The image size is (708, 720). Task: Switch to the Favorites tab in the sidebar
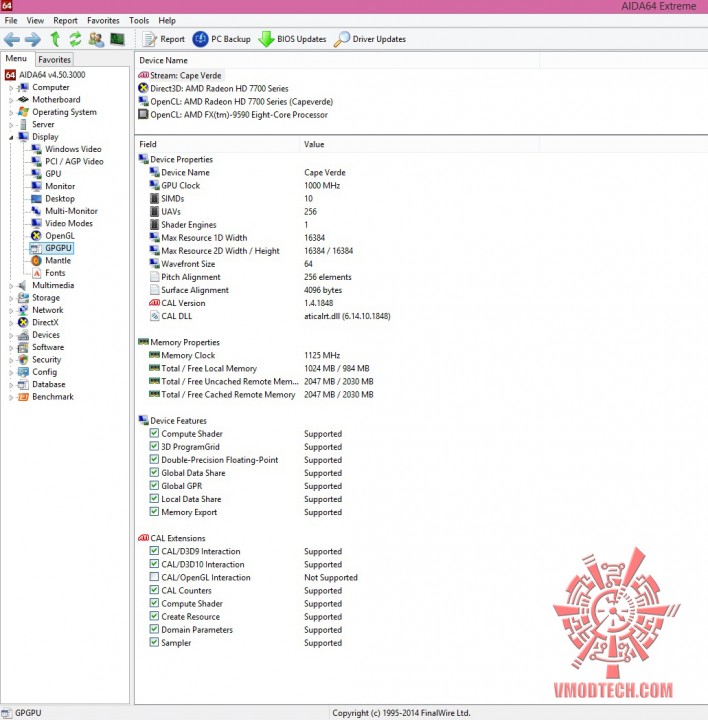[x=54, y=60]
